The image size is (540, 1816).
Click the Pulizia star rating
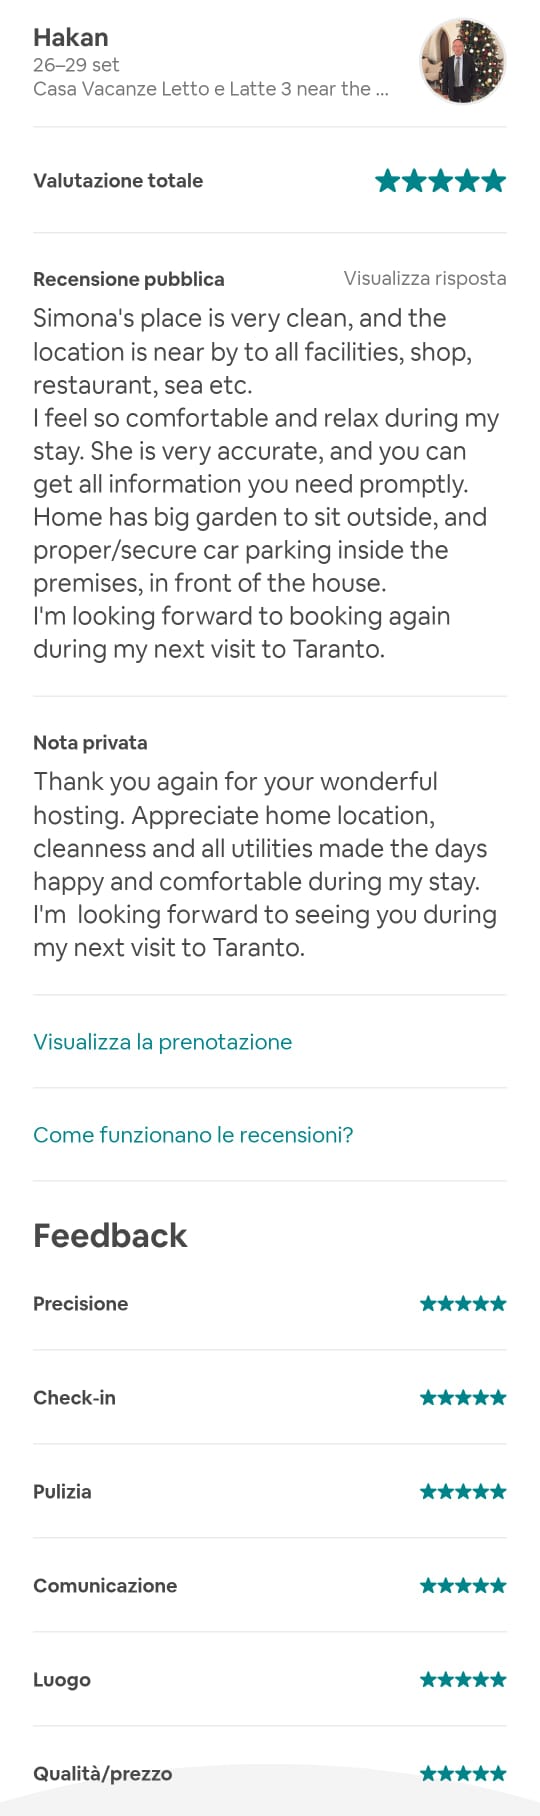point(463,1491)
